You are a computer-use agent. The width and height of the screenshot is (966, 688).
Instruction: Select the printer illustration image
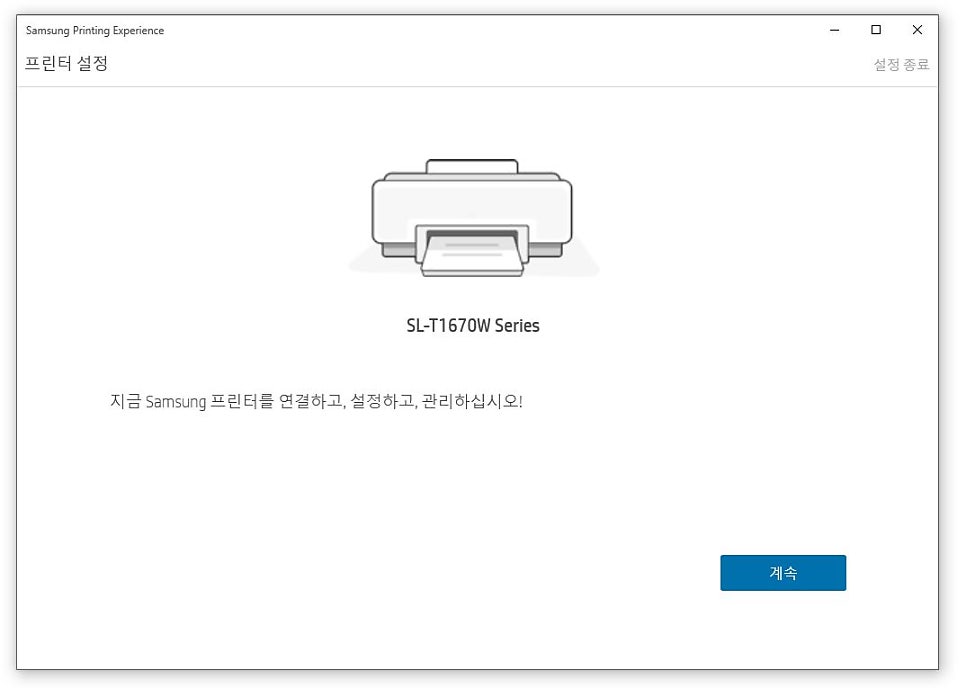click(470, 215)
